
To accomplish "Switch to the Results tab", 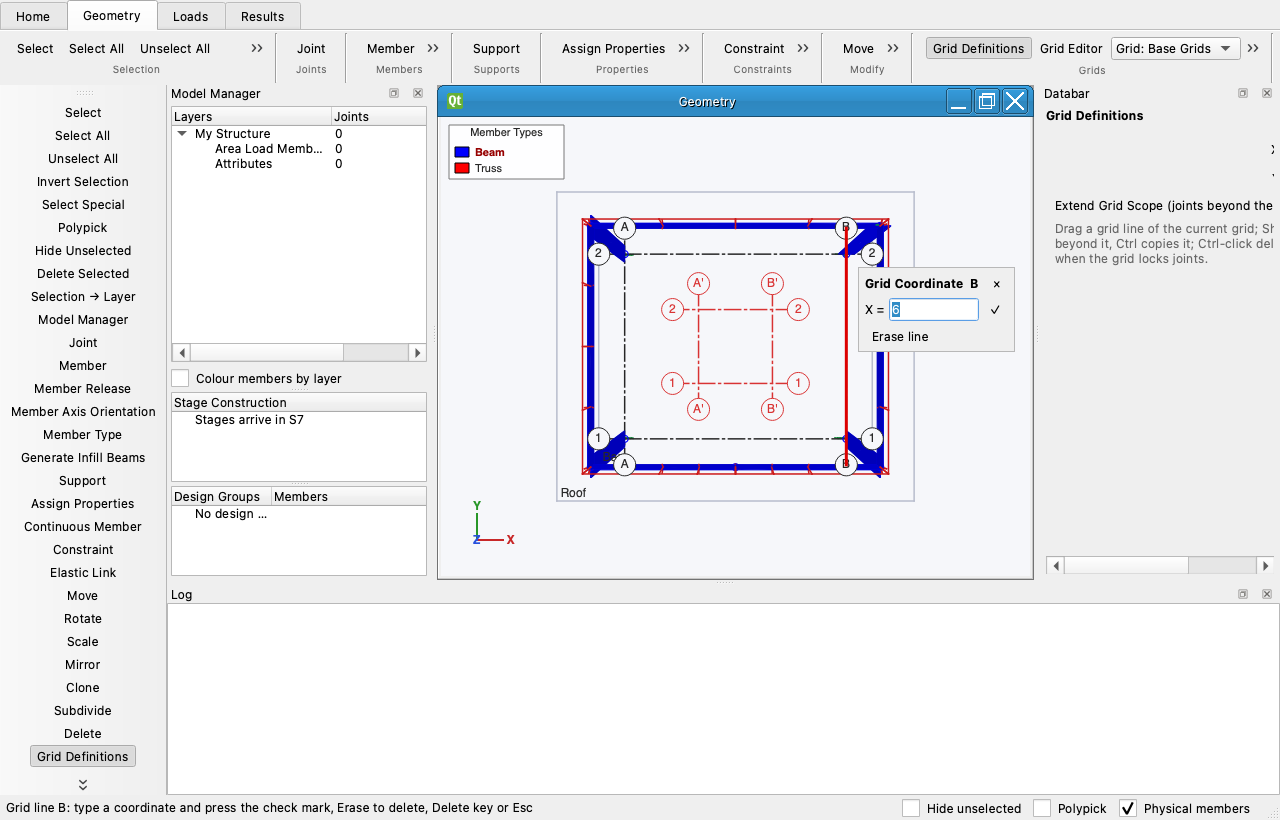I will coord(263,16).
